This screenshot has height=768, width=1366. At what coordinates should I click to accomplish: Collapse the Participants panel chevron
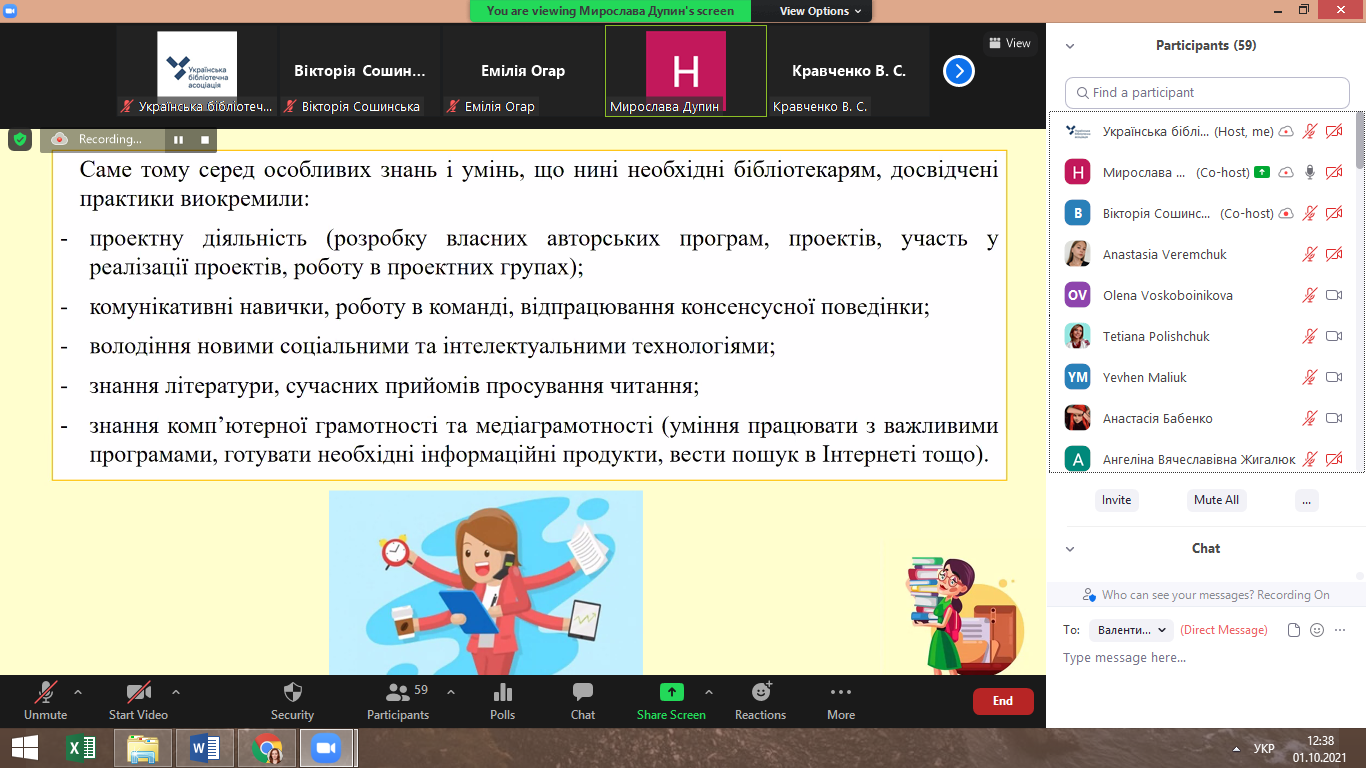[x=1070, y=46]
